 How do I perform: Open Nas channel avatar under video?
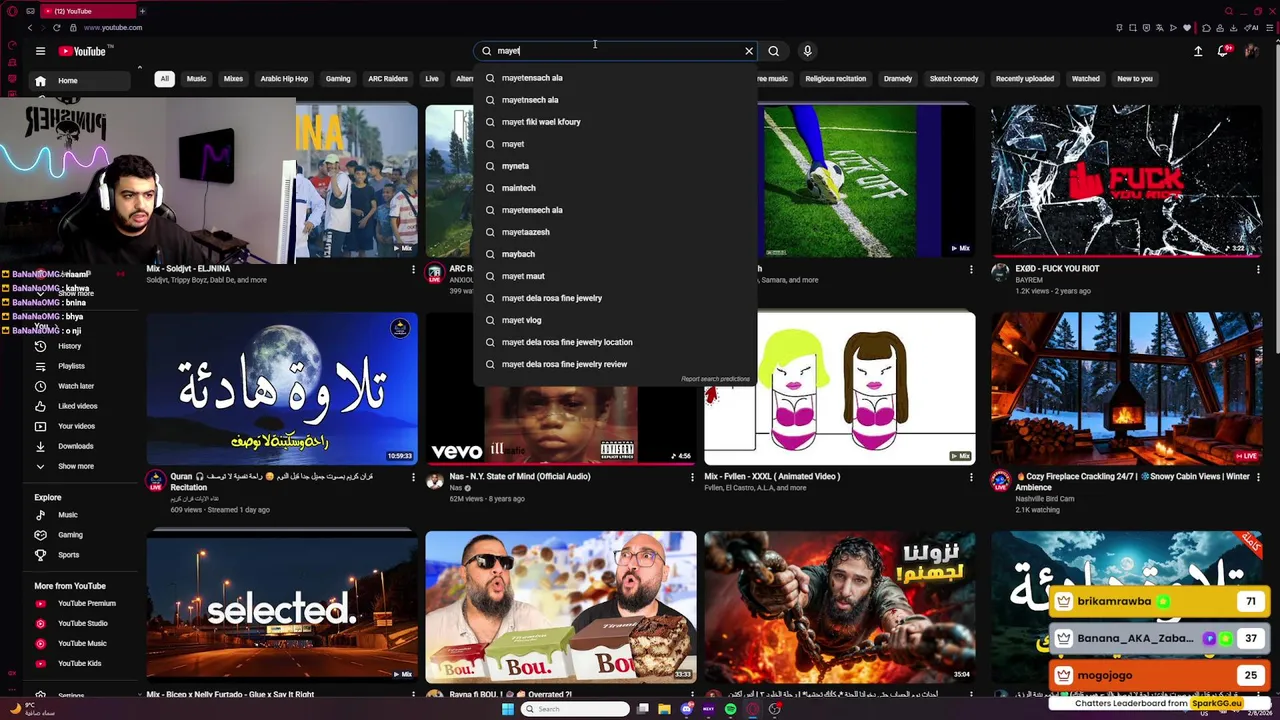click(434, 481)
